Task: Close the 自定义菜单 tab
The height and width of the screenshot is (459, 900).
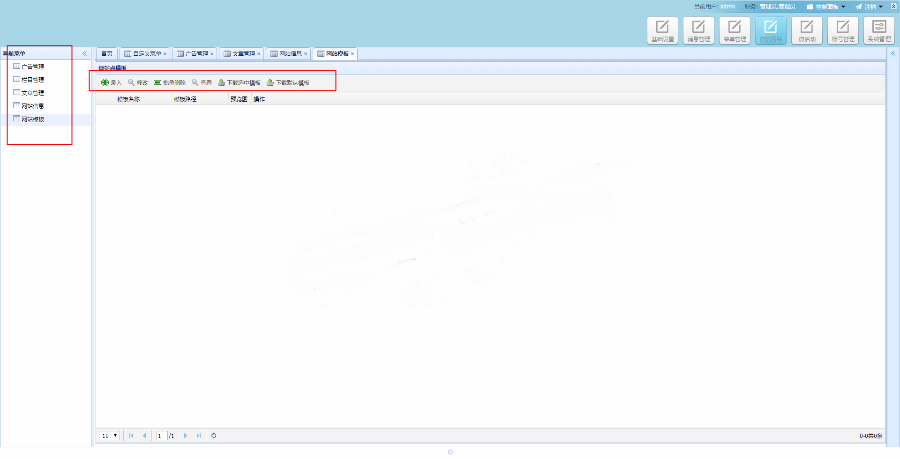Action: 165,54
